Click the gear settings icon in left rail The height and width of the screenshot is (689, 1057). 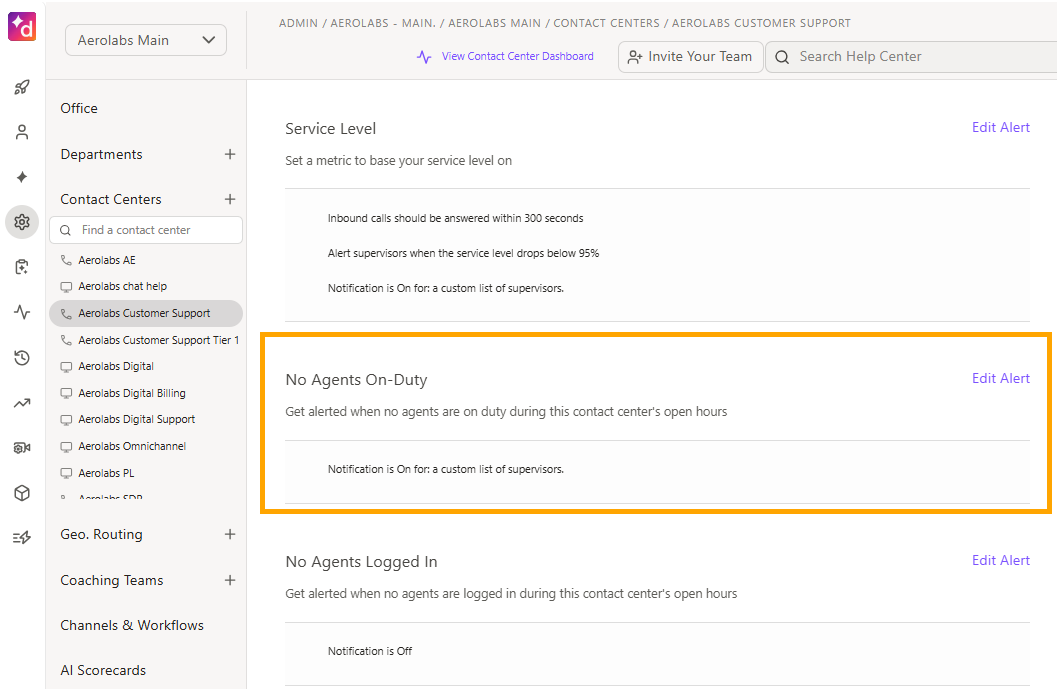pyautogui.click(x=22, y=222)
